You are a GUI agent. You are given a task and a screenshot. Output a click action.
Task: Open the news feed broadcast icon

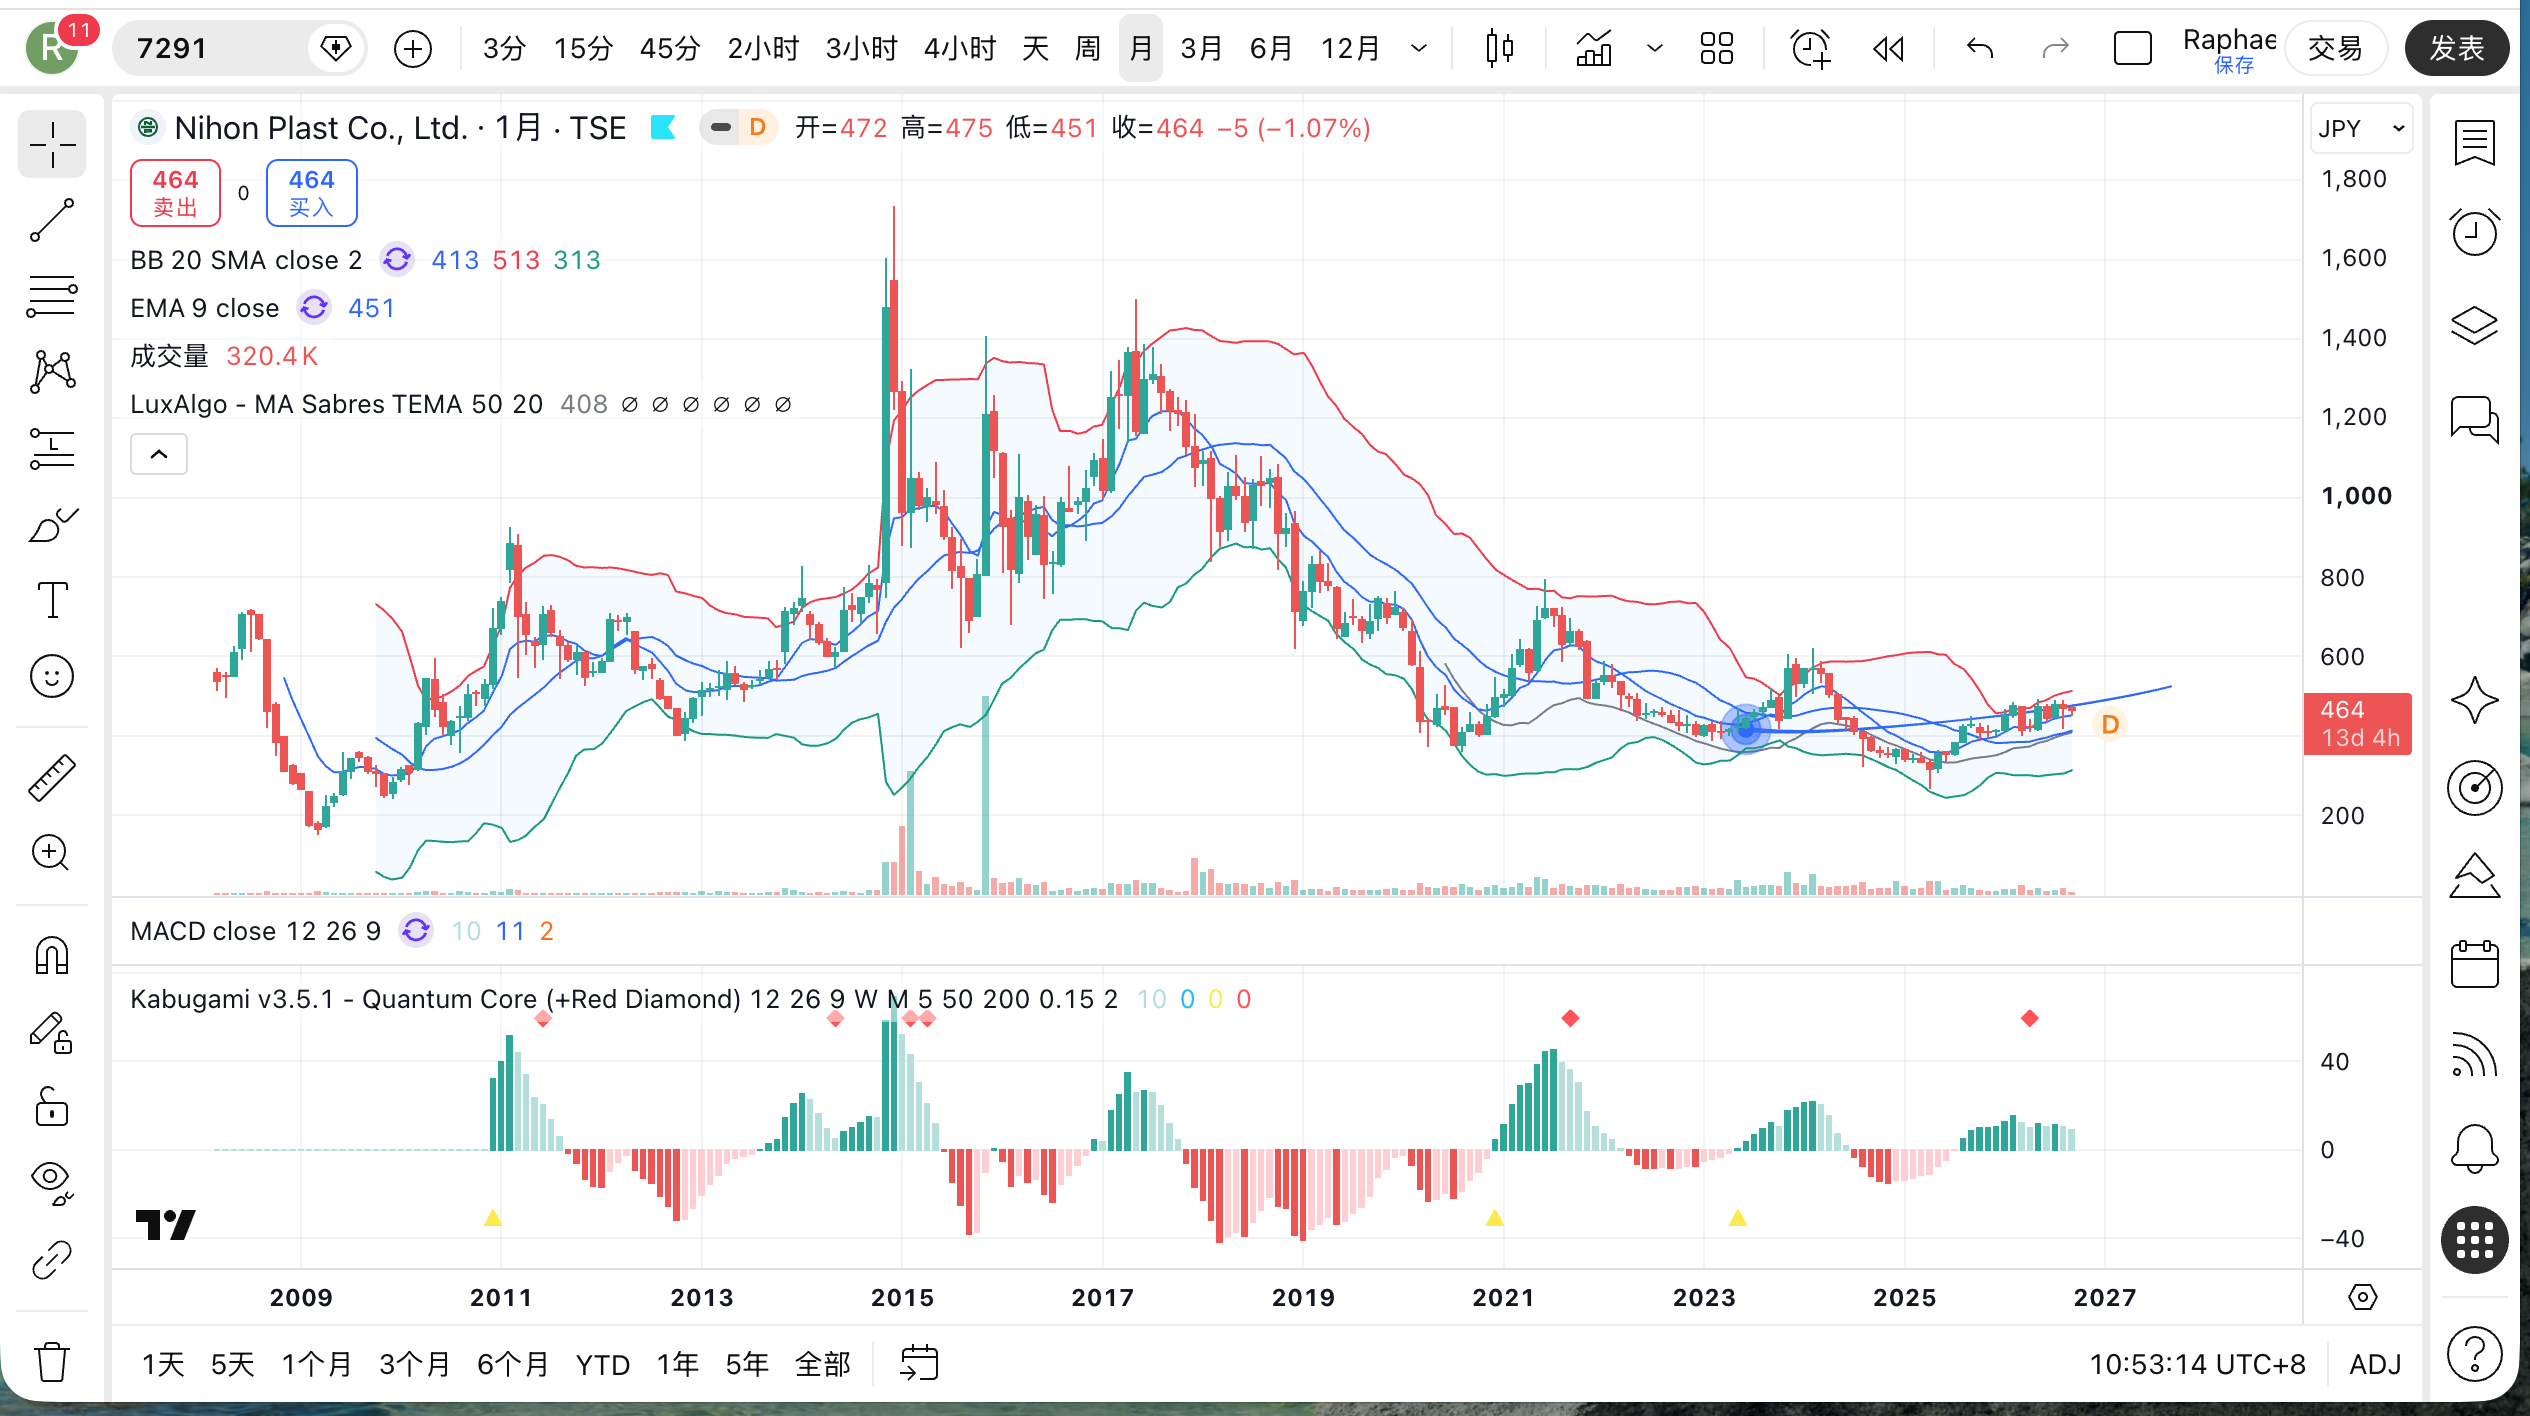2474,1054
